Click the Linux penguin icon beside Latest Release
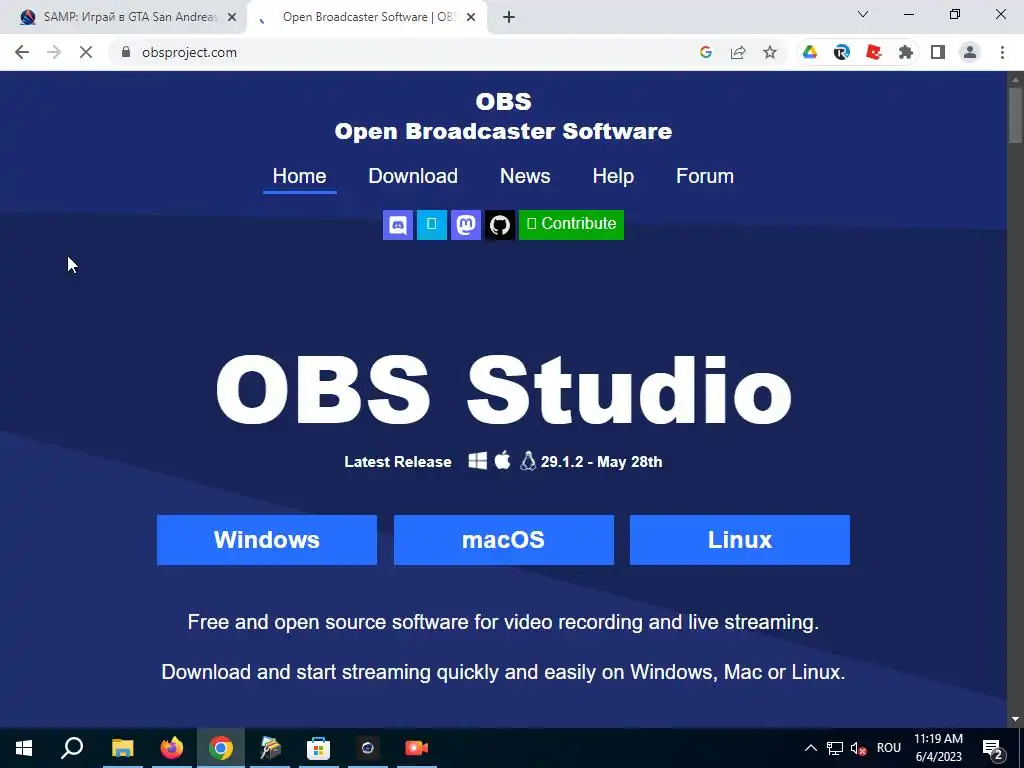This screenshot has width=1024, height=768. coord(528,461)
